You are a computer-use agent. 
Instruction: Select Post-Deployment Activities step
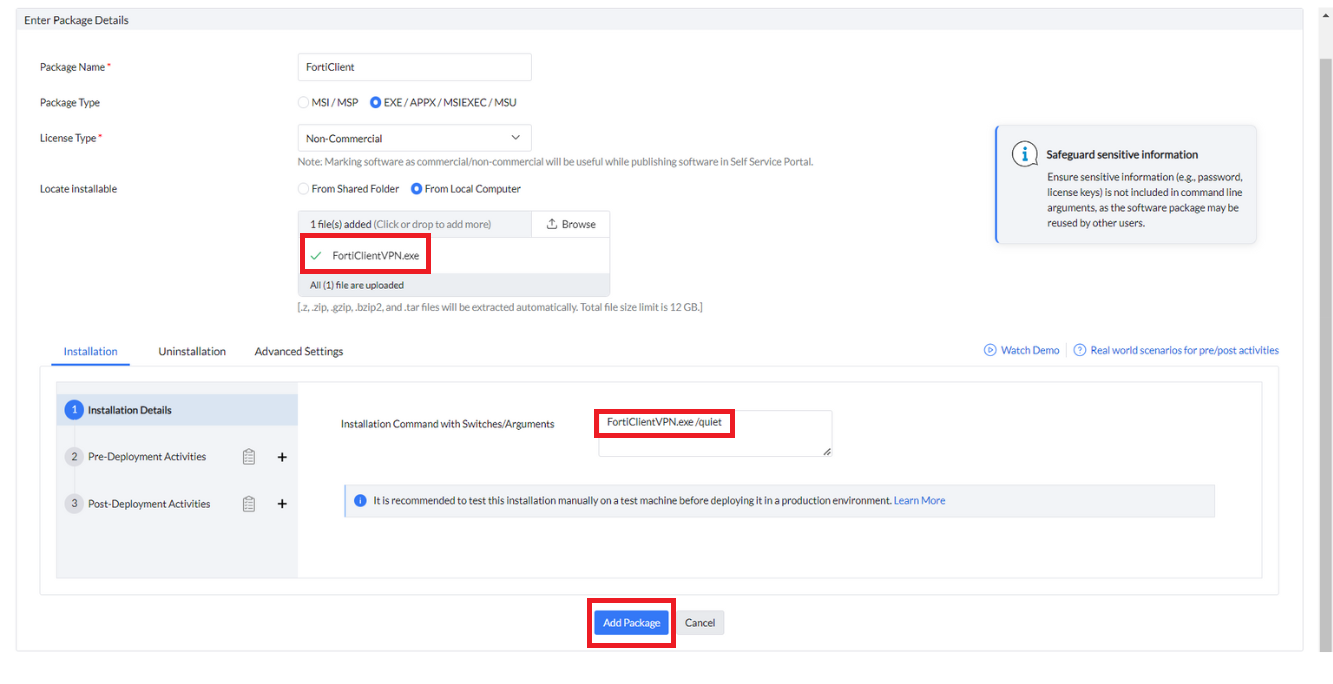point(149,504)
